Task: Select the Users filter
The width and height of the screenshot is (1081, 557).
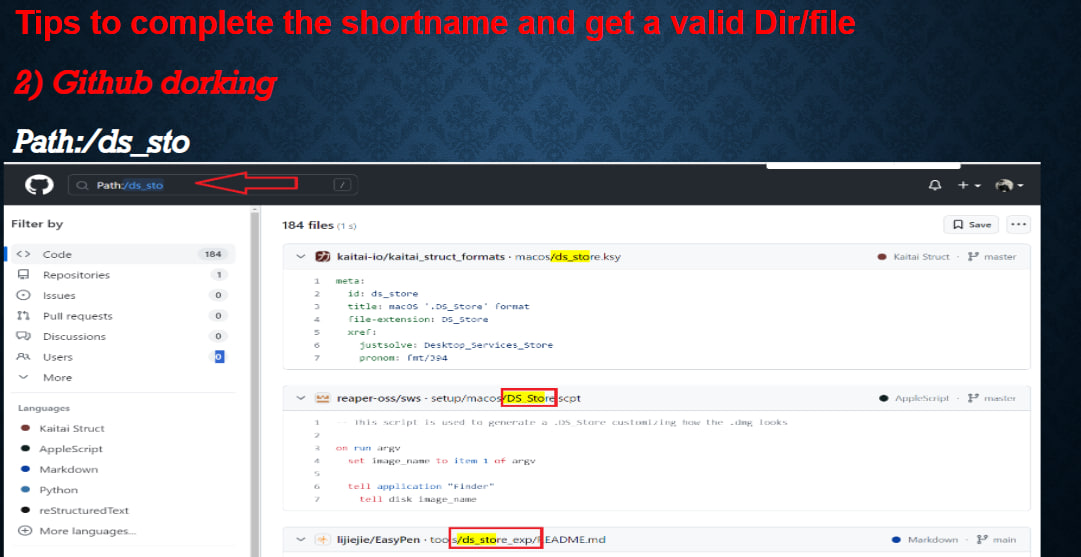Action: 121,357
